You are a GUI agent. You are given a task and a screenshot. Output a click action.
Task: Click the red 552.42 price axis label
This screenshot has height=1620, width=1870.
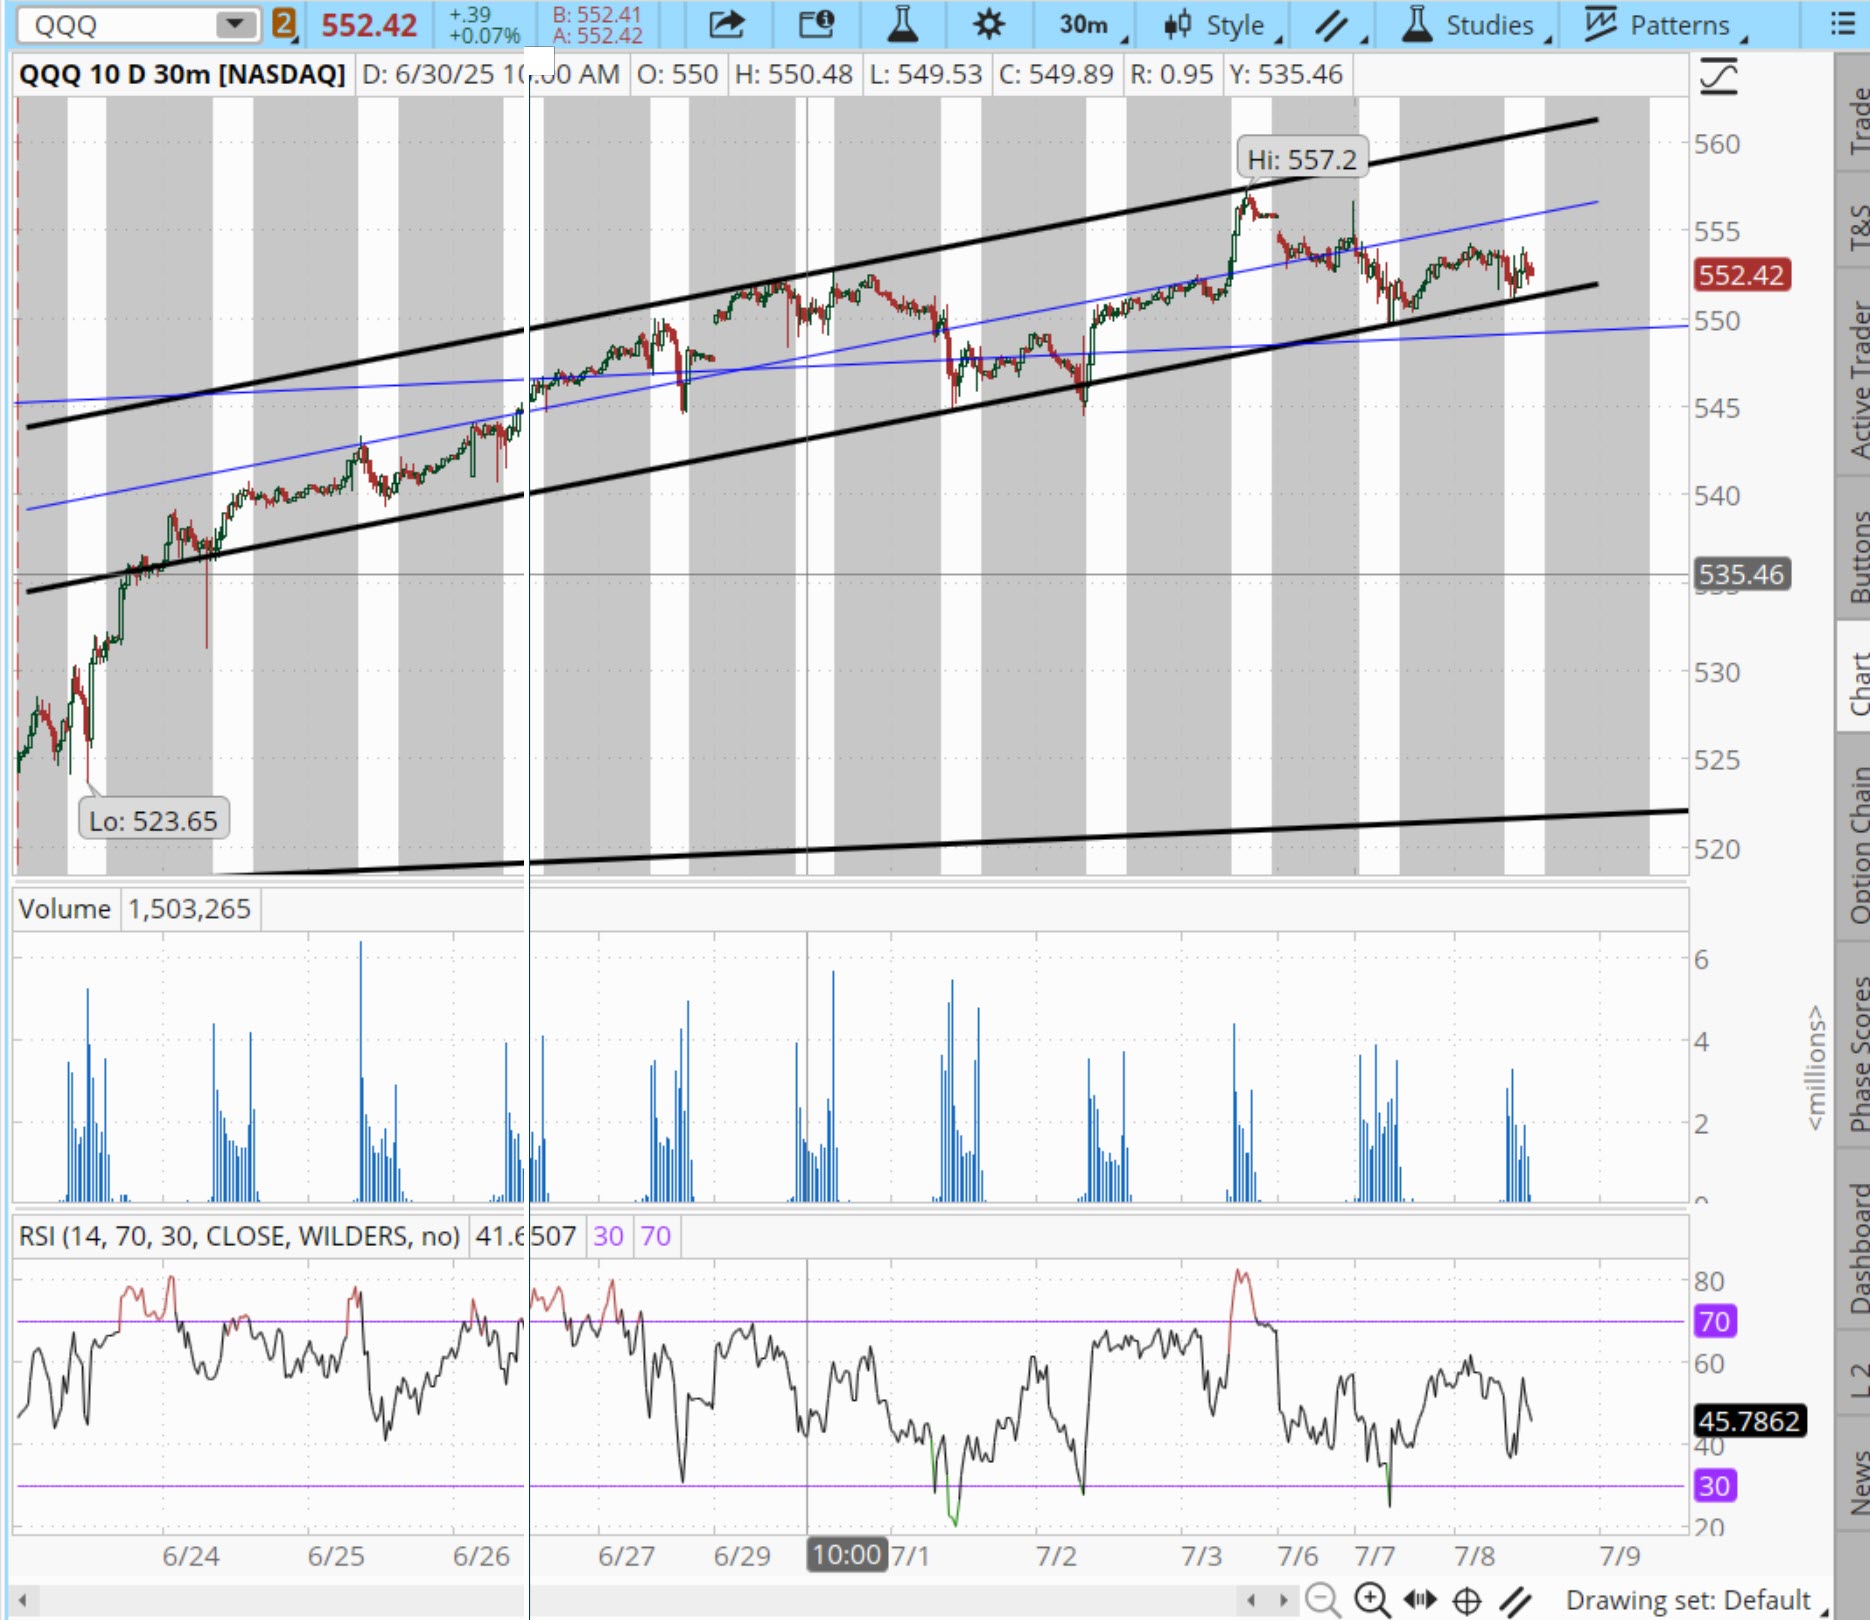(x=1741, y=275)
